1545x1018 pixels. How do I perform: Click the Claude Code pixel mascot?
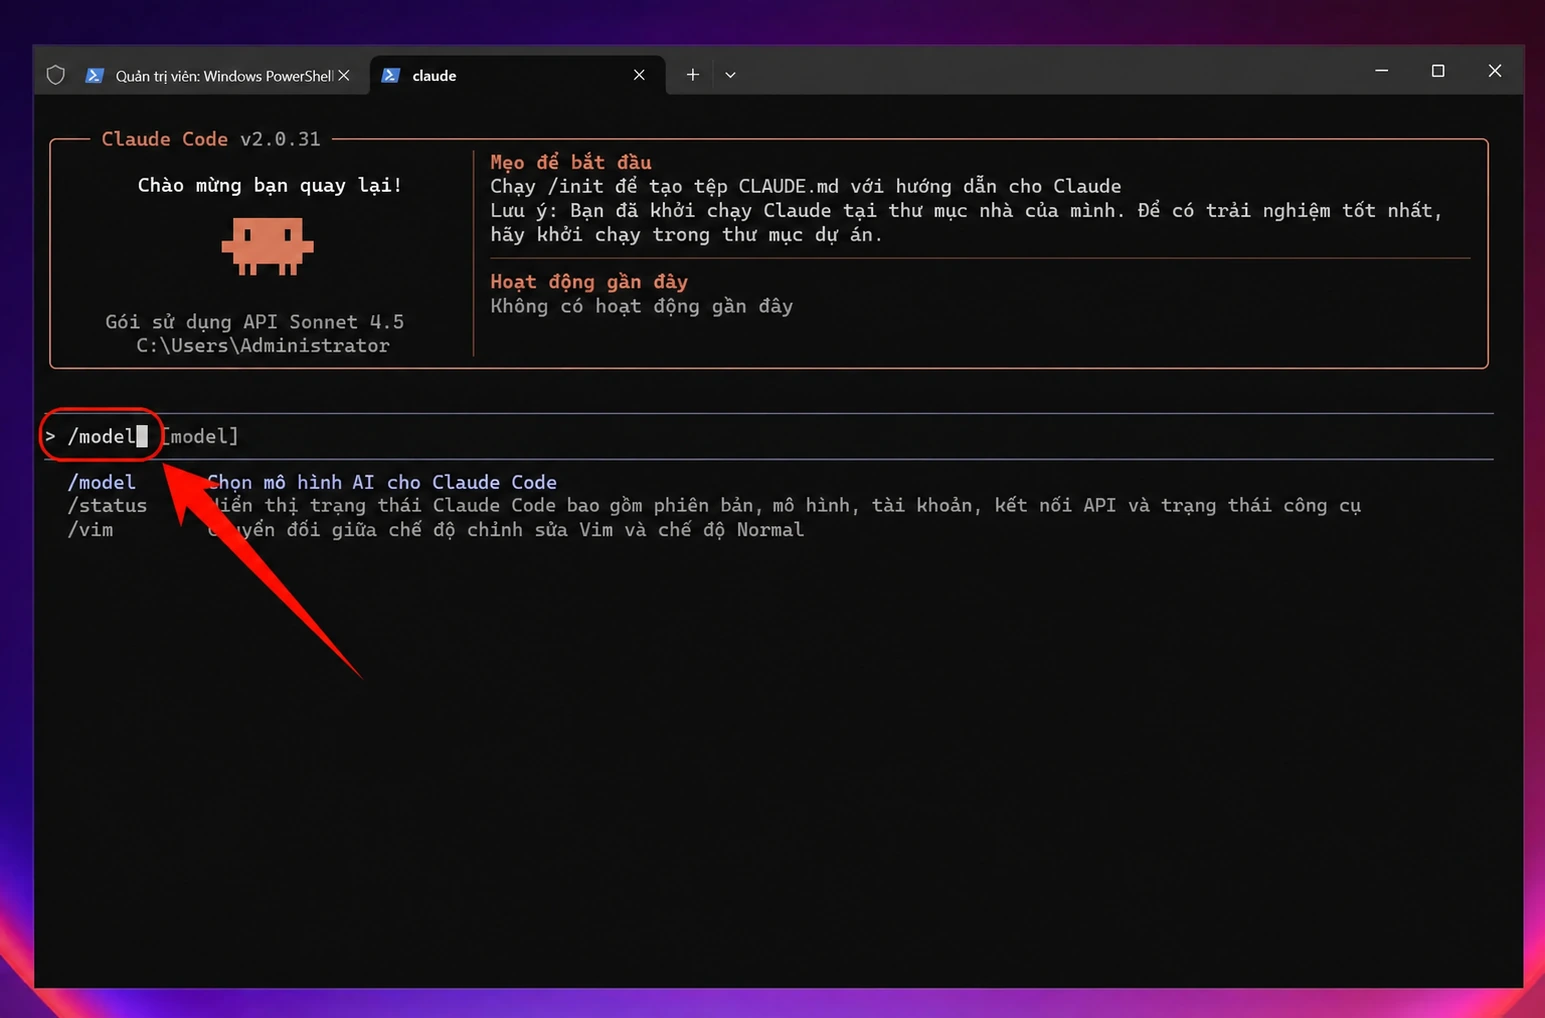pyautogui.click(x=268, y=246)
